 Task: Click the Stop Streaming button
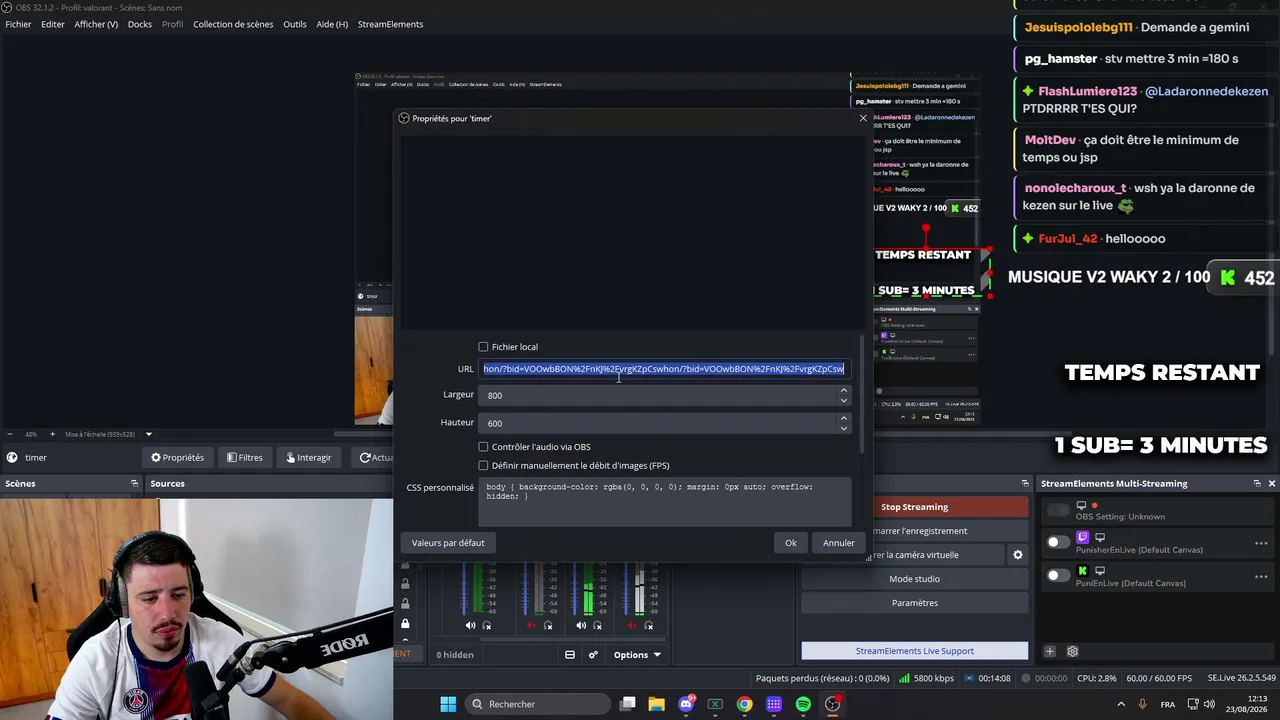[x=914, y=507]
